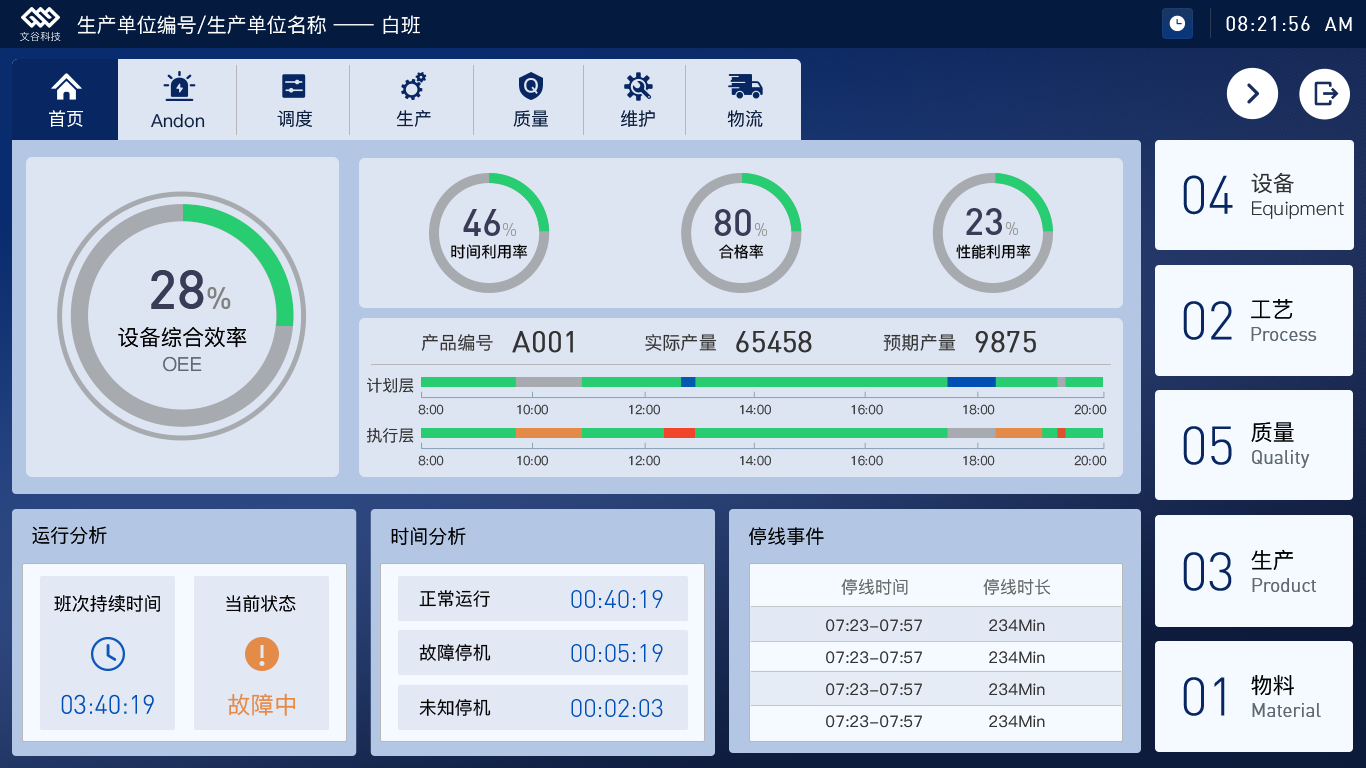Open the 02 工艺 Process card

click(1254, 320)
